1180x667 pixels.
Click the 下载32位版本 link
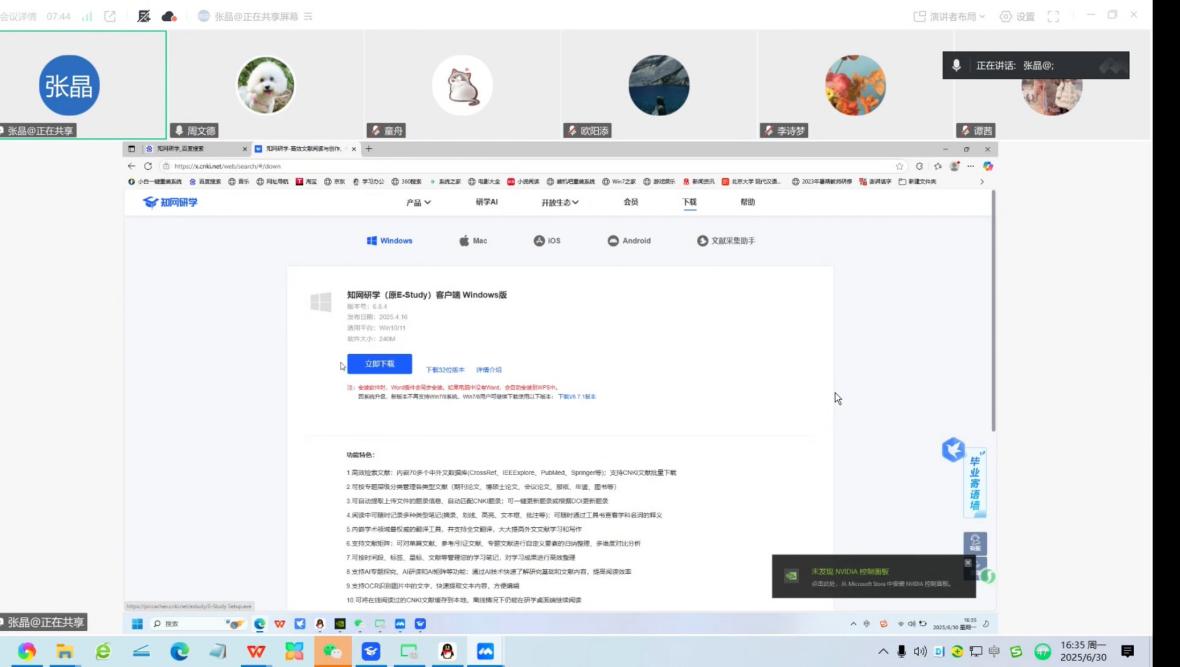coord(445,370)
